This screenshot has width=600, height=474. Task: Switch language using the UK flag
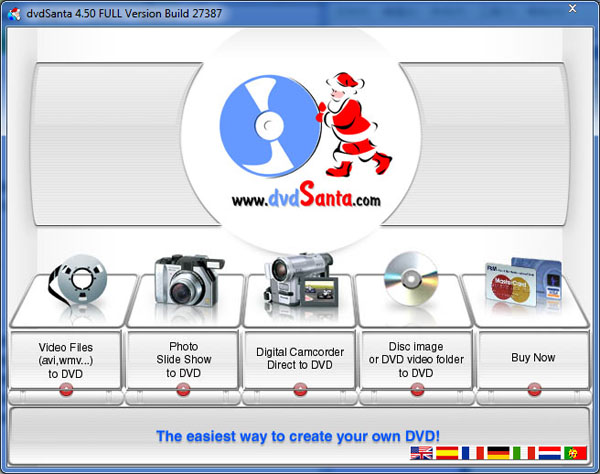[422, 454]
